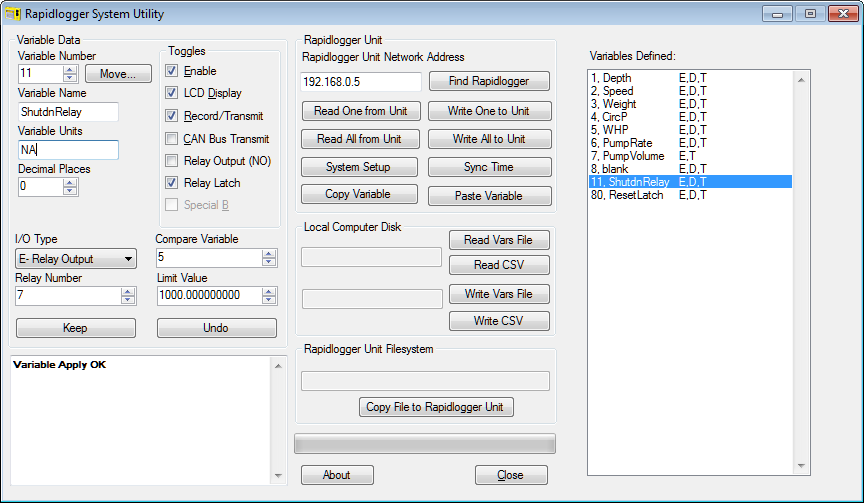The width and height of the screenshot is (864, 503).
Task: Increase Decimal Places with up arrow
Action: tap(70, 183)
